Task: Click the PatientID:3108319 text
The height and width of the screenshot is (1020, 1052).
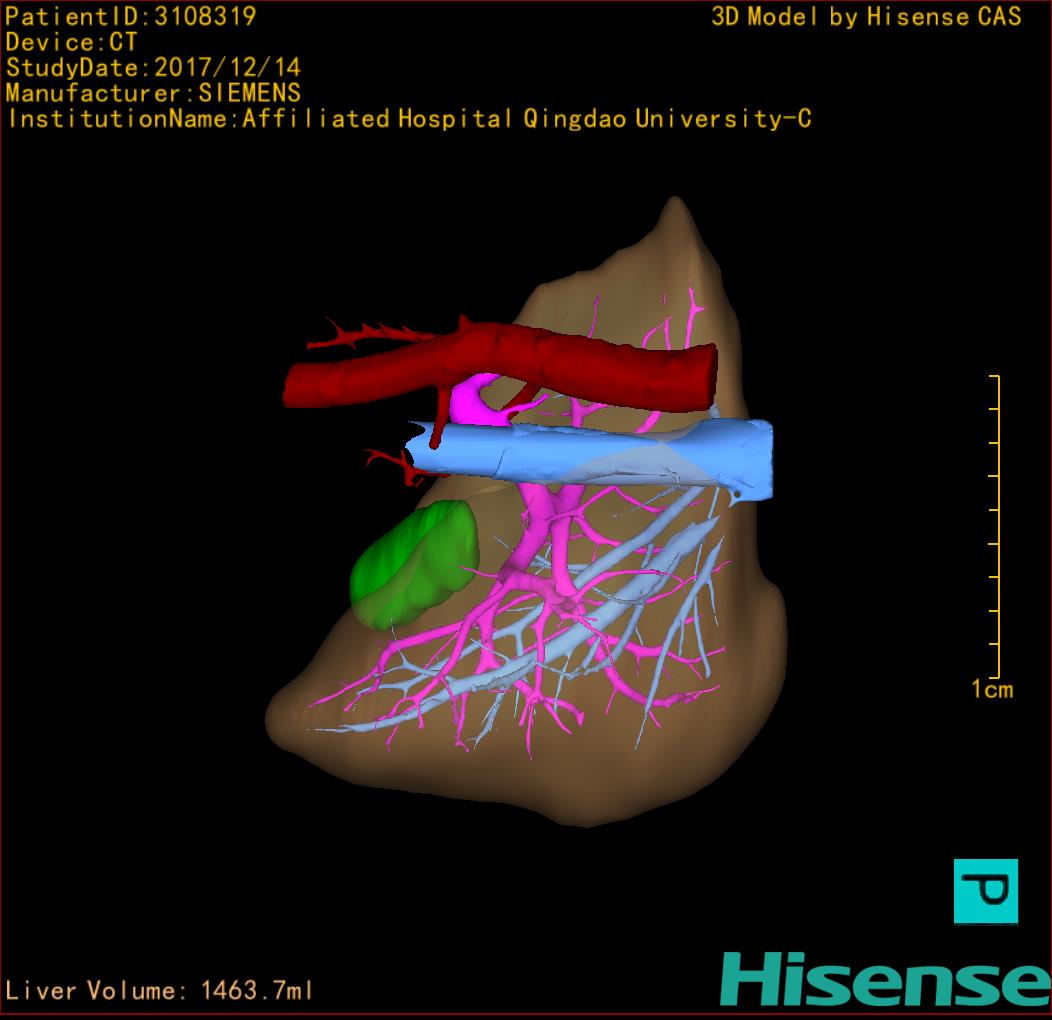Action: [131, 16]
